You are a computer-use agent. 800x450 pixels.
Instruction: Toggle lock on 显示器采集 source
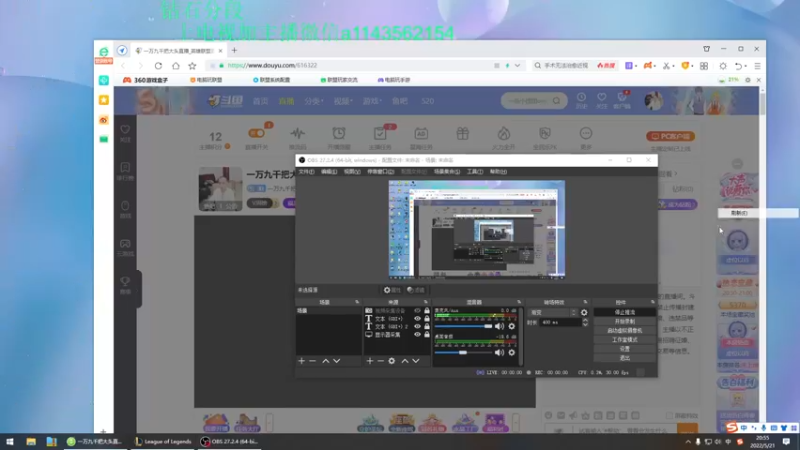pos(427,335)
